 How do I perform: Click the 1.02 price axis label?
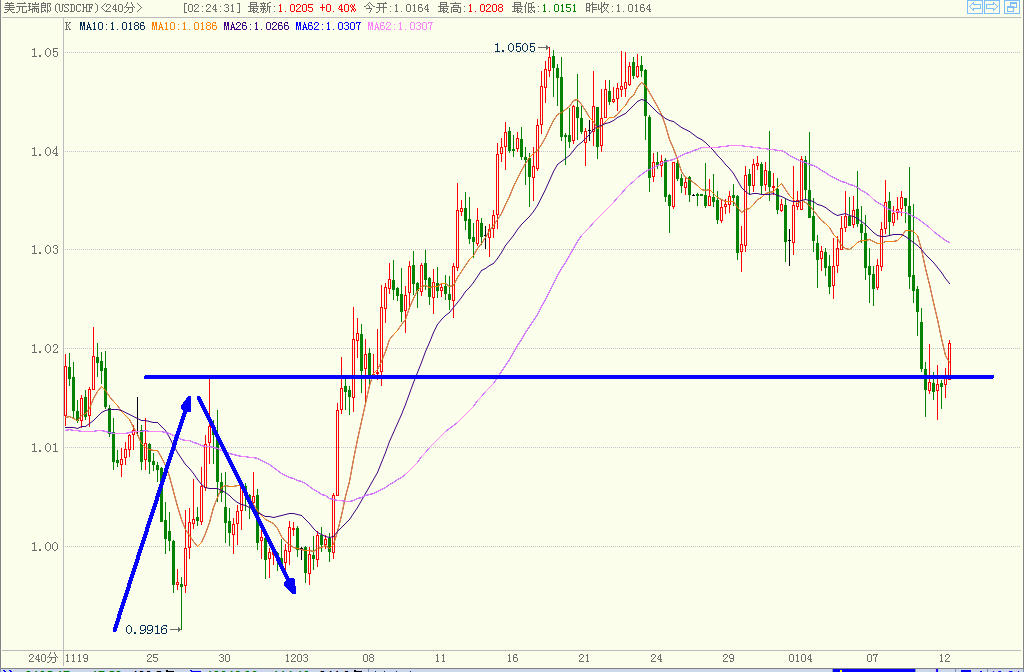[x=44, y=349]
